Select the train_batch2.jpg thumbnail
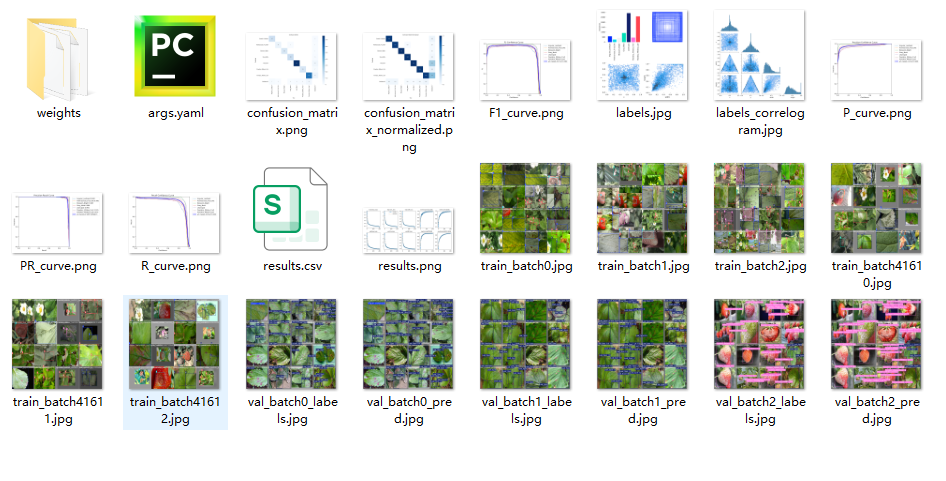Viewport: 946px width, 481px height. click(759, 208)
